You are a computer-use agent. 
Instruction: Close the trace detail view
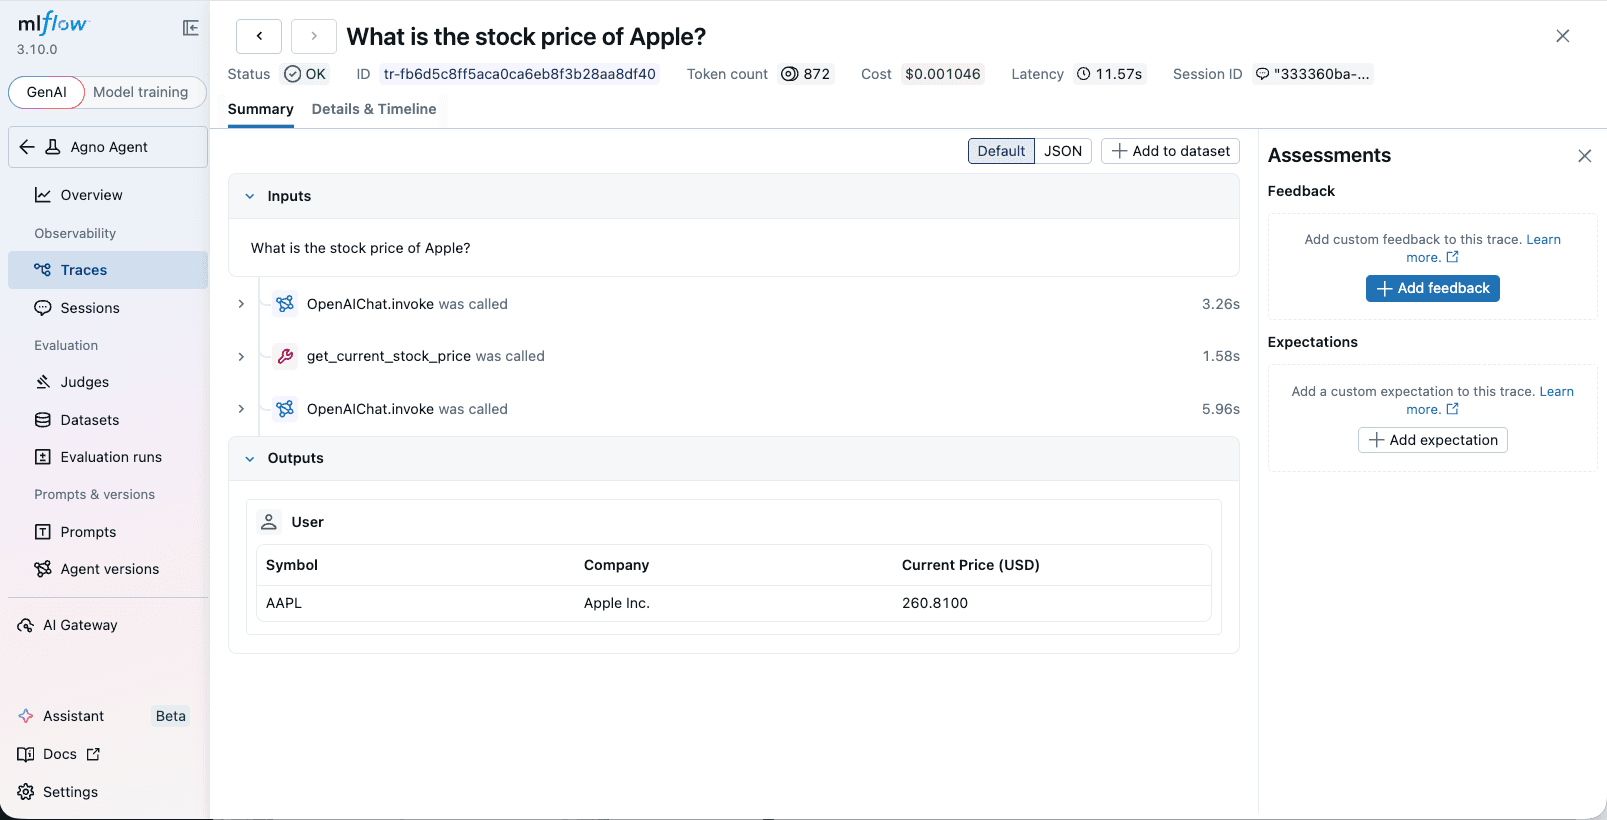[x=1563, y=36]
